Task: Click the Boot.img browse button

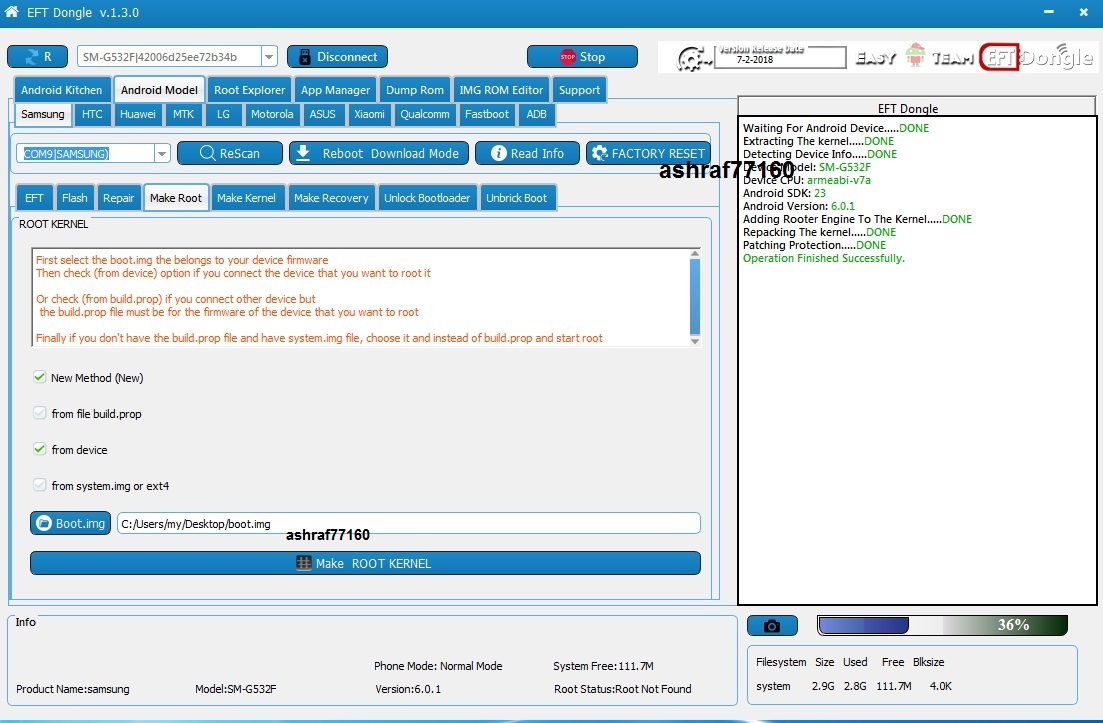Action: (70, 523)
